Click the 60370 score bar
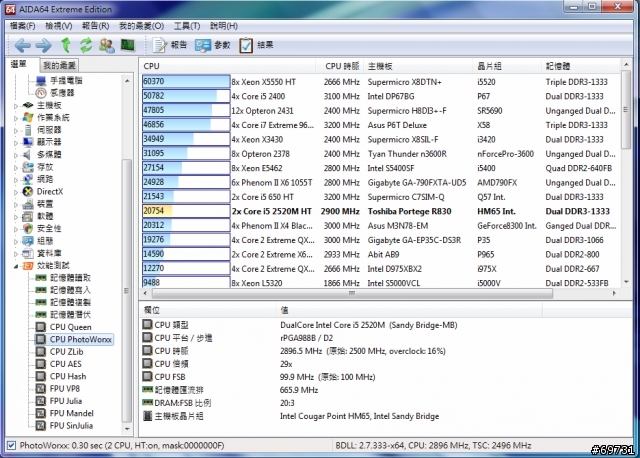This screenshot has height=458, width=640. 186,81
